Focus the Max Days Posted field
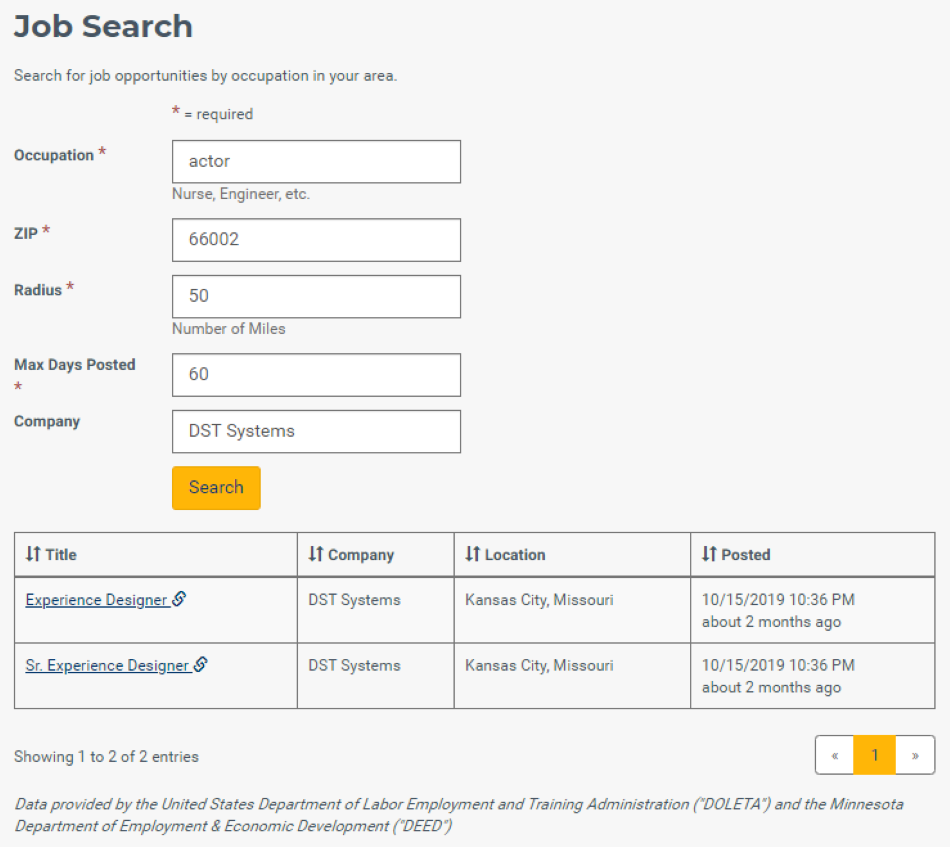Image resolution: width=950 pixels, height=847 pixels. tap(316, 375)
